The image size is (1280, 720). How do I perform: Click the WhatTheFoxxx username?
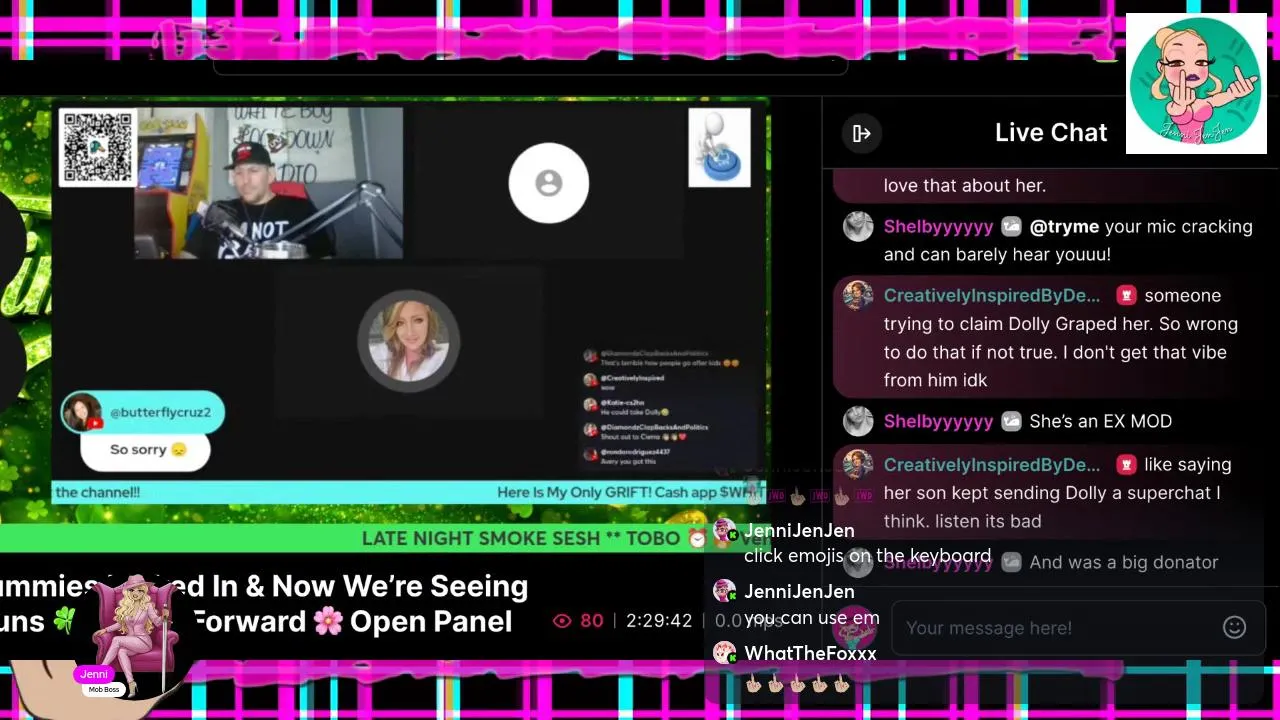pyautogui.click(x=810, y=654)
